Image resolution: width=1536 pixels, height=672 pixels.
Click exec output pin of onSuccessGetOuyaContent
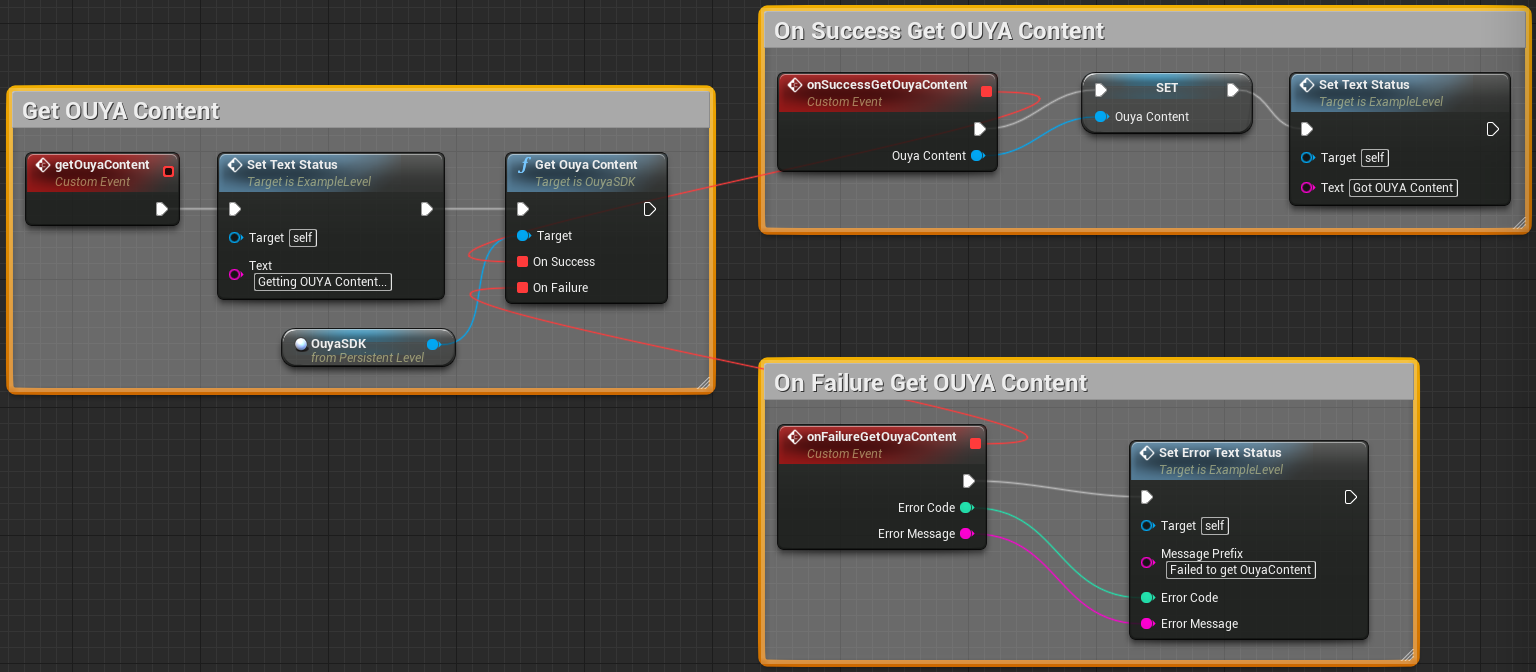pyautogui.click(x=980, y=129)
